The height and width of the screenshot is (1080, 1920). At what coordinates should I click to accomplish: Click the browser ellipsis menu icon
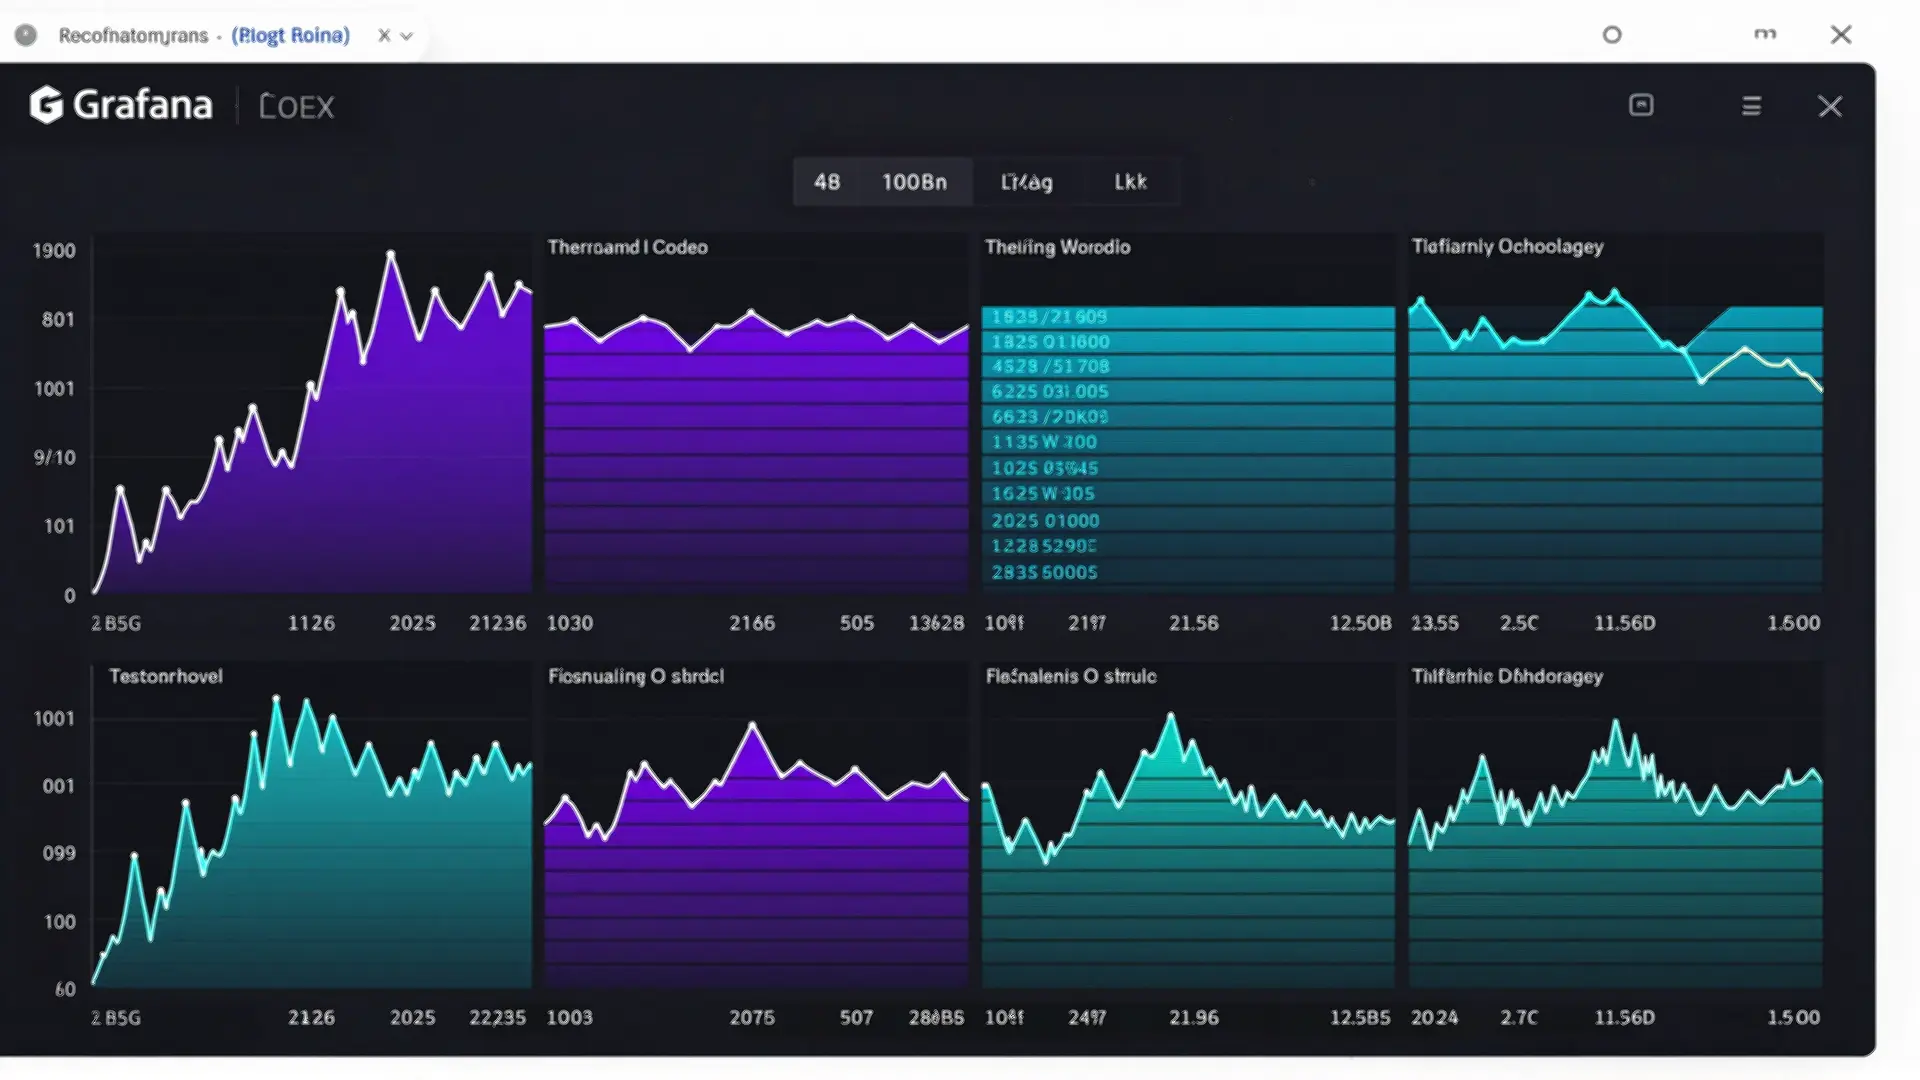(x=1765, y=34)
